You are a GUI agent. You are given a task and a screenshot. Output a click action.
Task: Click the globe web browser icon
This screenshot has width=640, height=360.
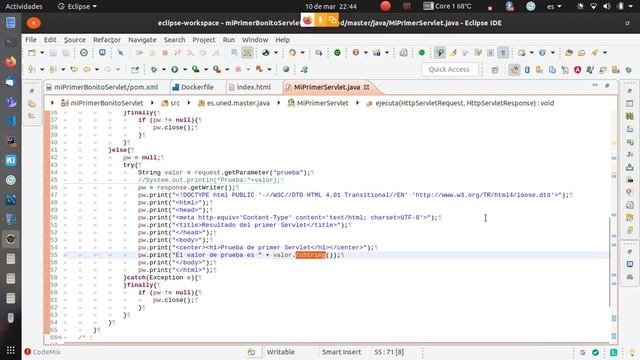[286, 69]
